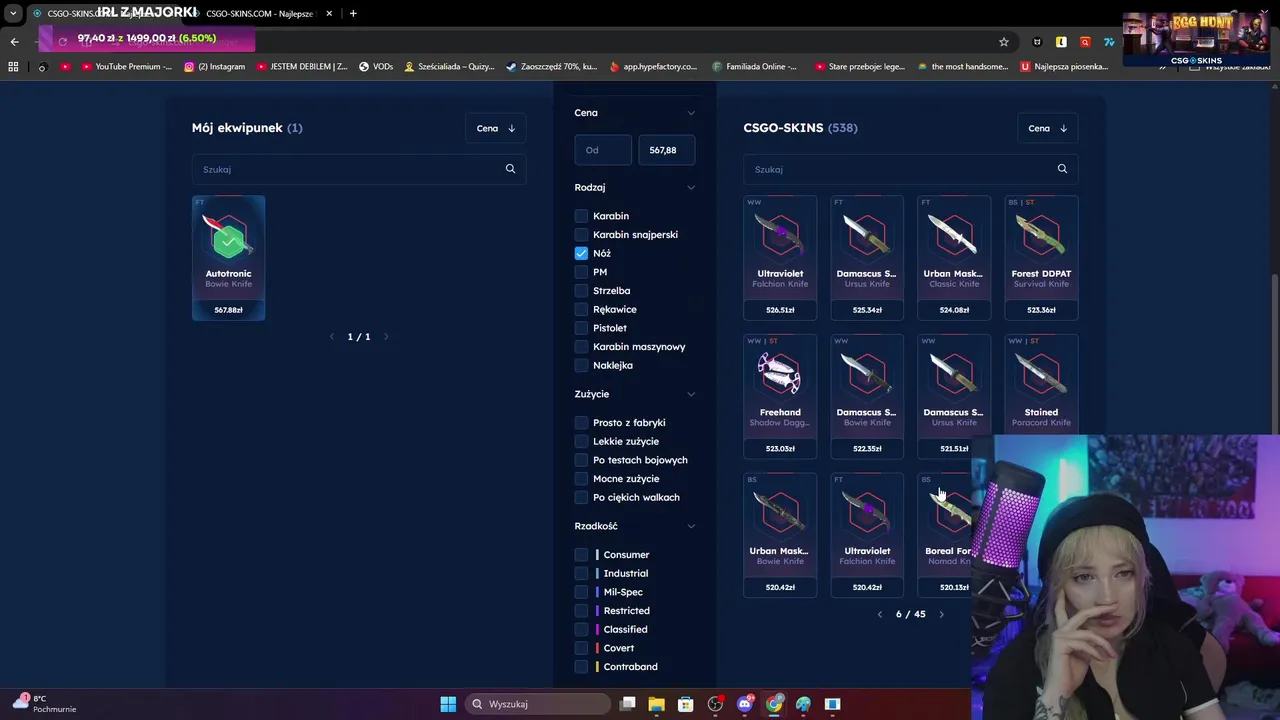This screenshot has height=720, width=1280.
Task: Click the Szukaj field in CSGO-SKINS panel
Action: pyautogui.click(x=910, y=169)
